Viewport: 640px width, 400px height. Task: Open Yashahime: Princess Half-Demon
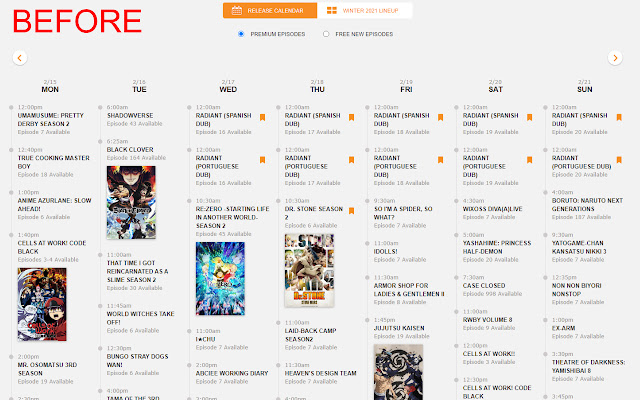(x=497, y=247)
